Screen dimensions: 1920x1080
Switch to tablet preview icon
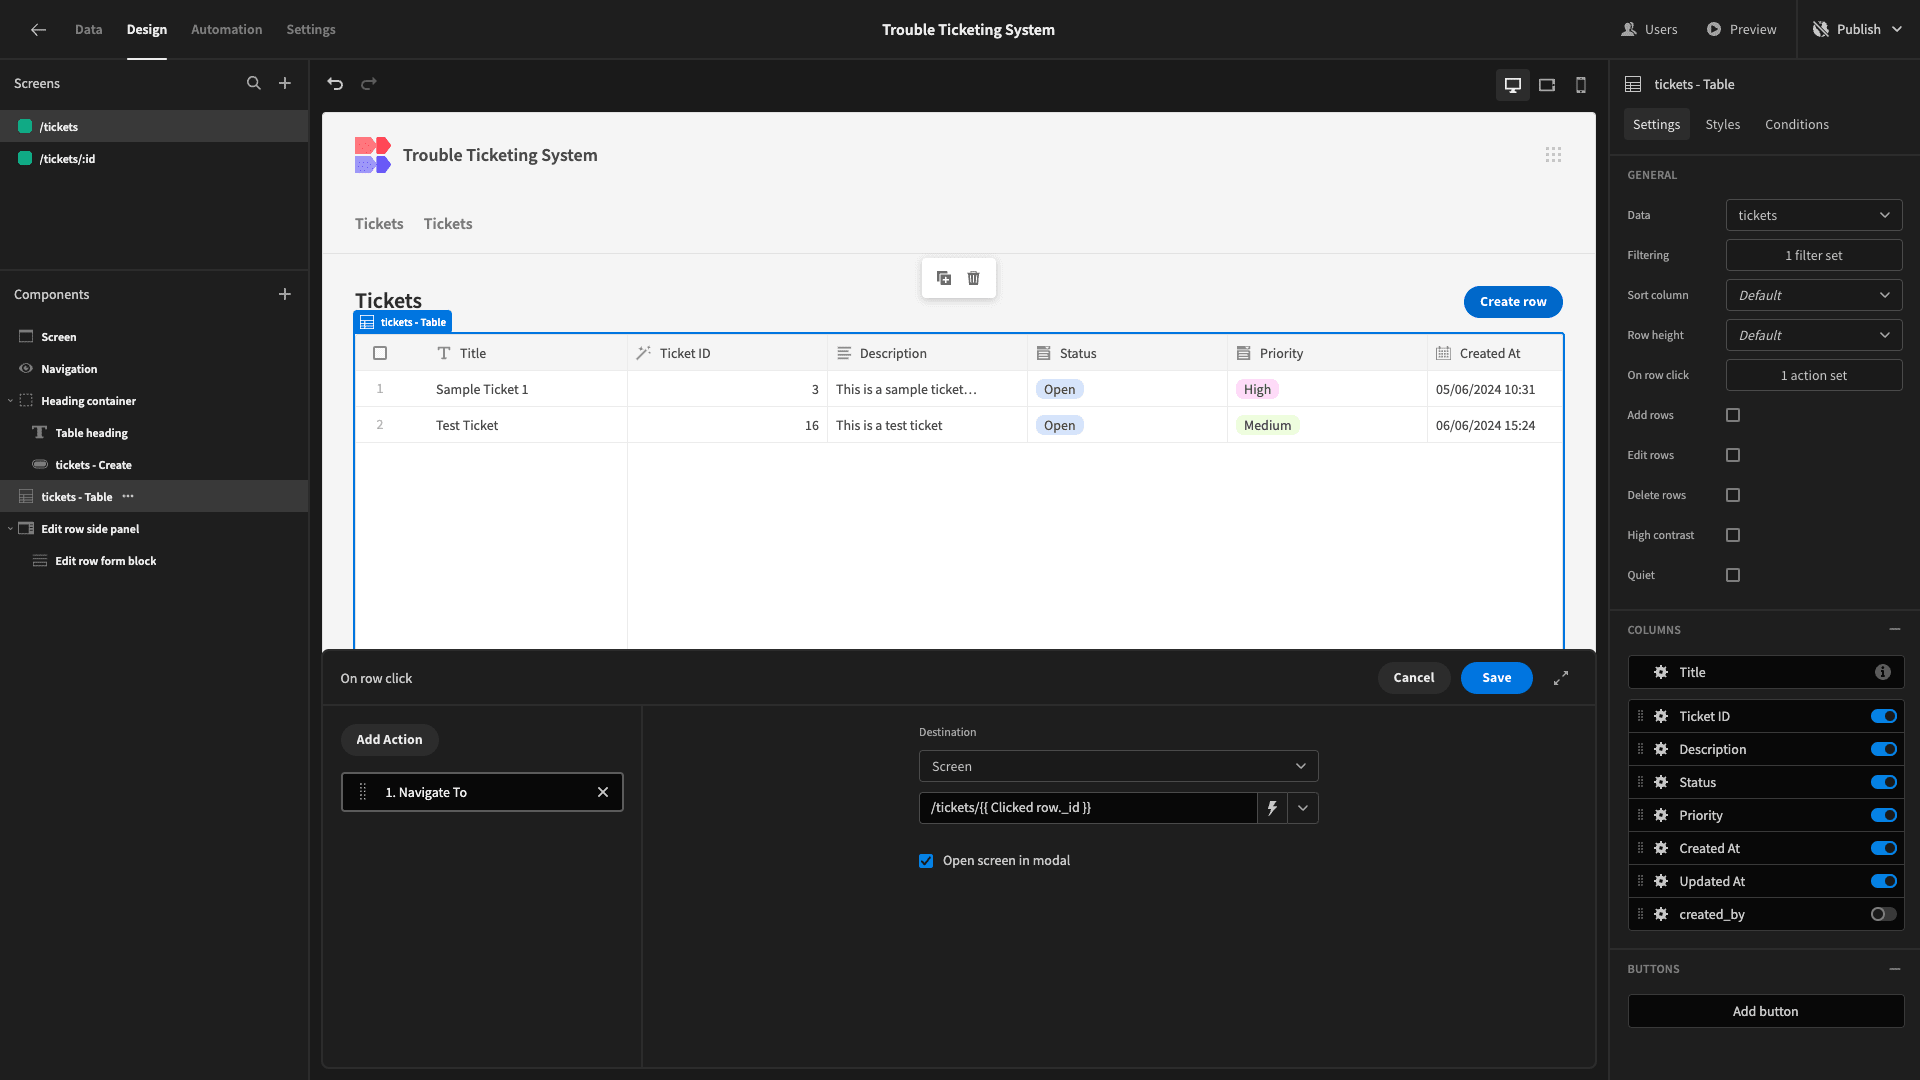[1547, 85]
